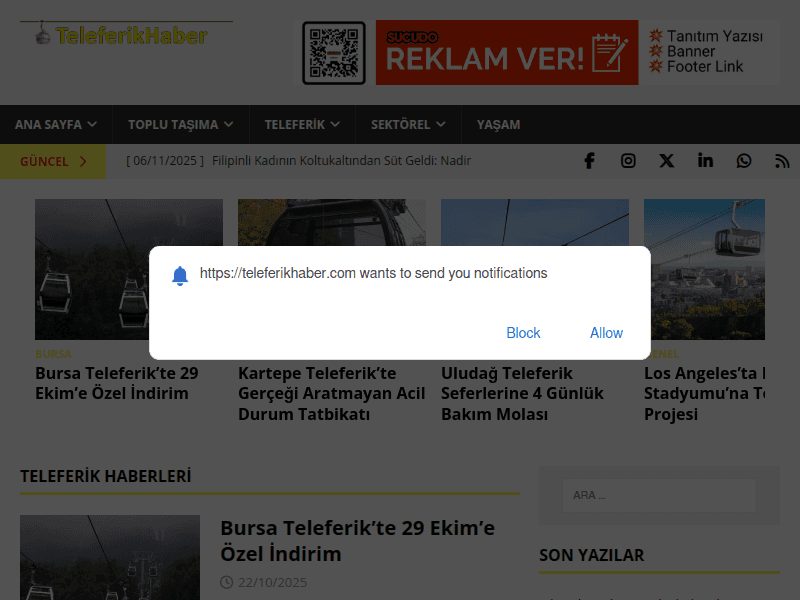Open the LinkedIn icon in the ticker bar
The image size is (800, 600).
(x=705, y=160)
